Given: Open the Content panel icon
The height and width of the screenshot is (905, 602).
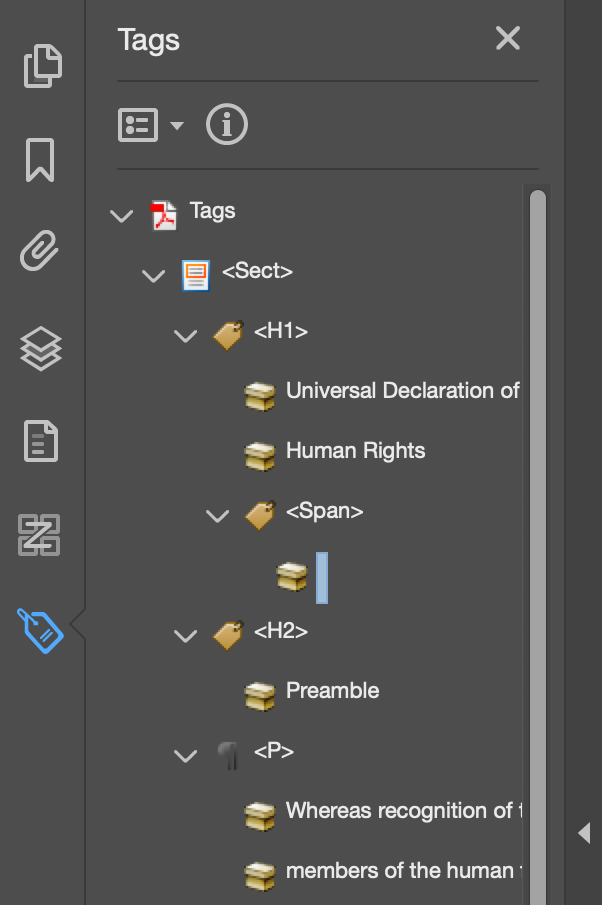Looking at the screenshot, I should 41,441.
